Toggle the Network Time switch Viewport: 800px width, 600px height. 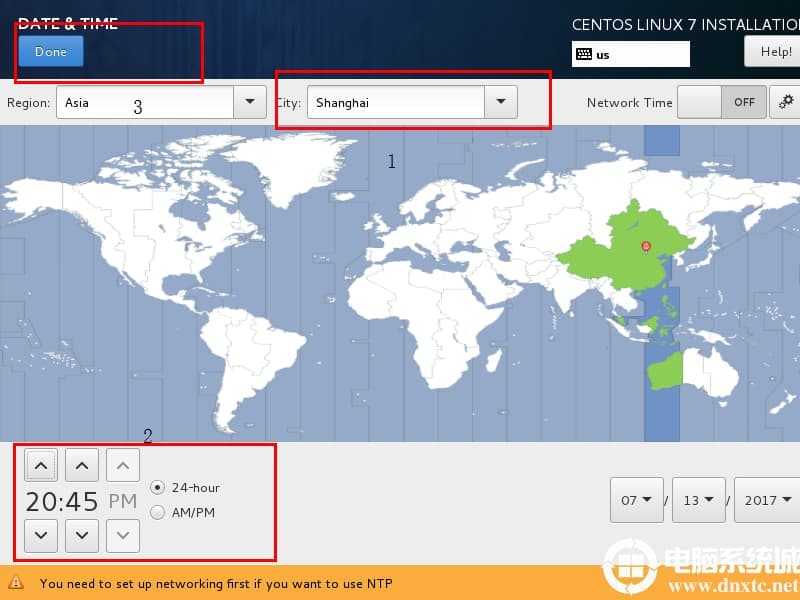point(722,102)
